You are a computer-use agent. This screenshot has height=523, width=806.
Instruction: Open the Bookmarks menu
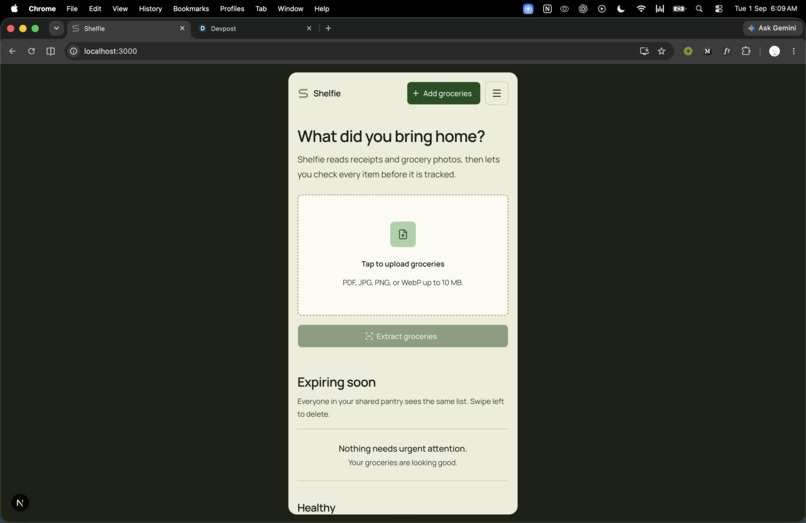[191, 8]
